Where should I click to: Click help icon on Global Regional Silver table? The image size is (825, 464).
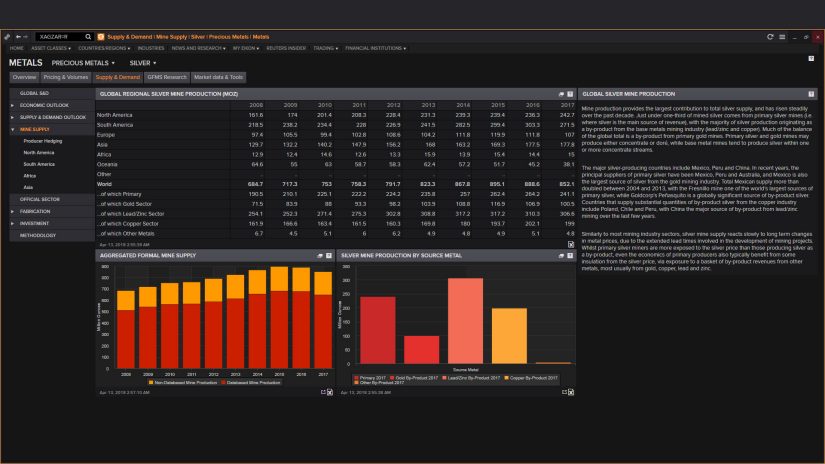(x=570, y=94)
